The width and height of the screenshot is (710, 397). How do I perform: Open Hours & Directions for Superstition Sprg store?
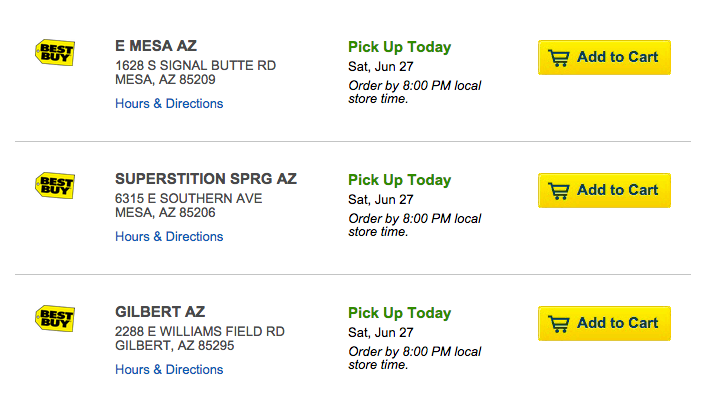pyautogui.click(x=169, y=237)
